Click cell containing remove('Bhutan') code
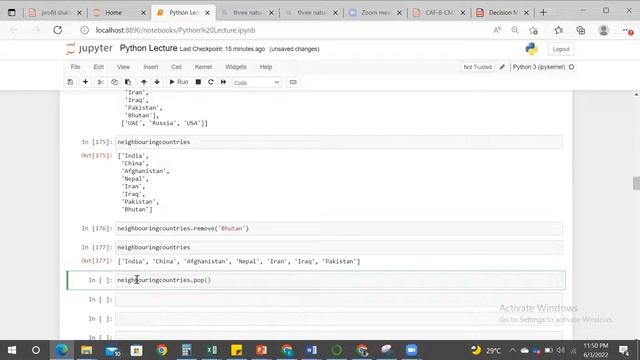 click(x=339, y=228)
